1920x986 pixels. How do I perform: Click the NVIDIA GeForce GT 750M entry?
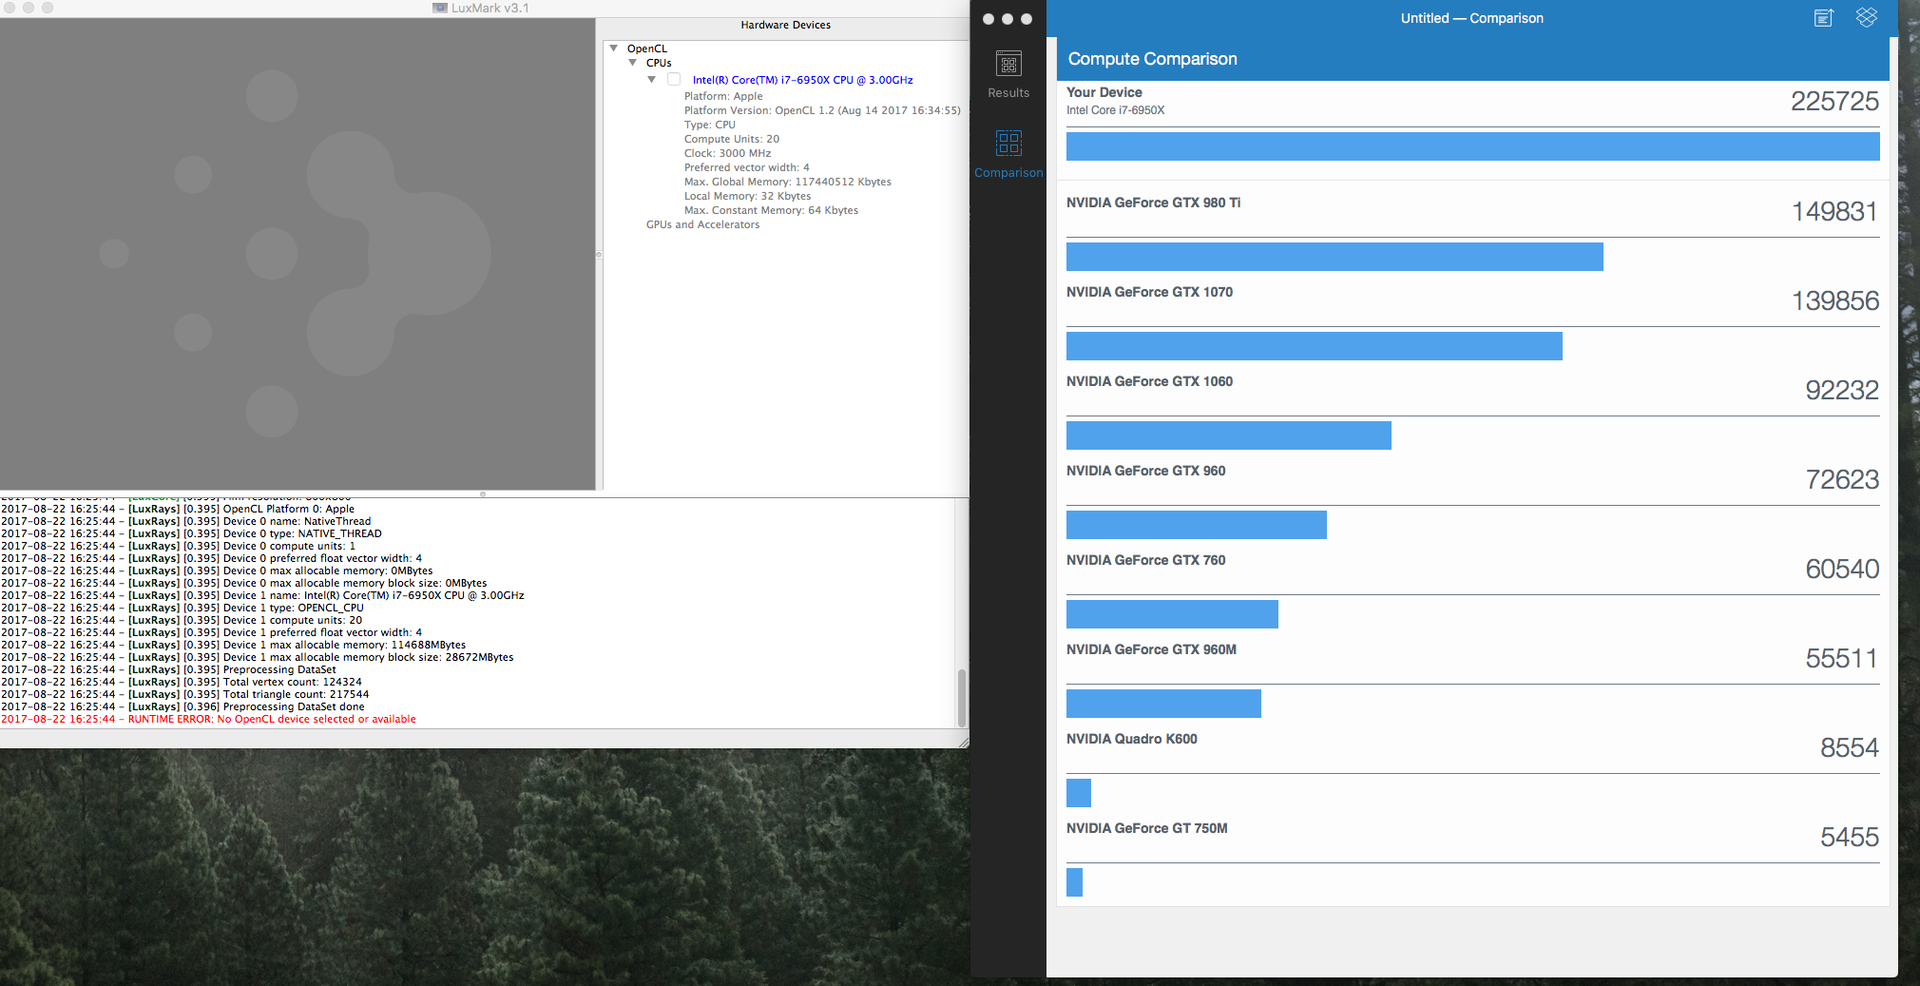tap(1147, 828)
